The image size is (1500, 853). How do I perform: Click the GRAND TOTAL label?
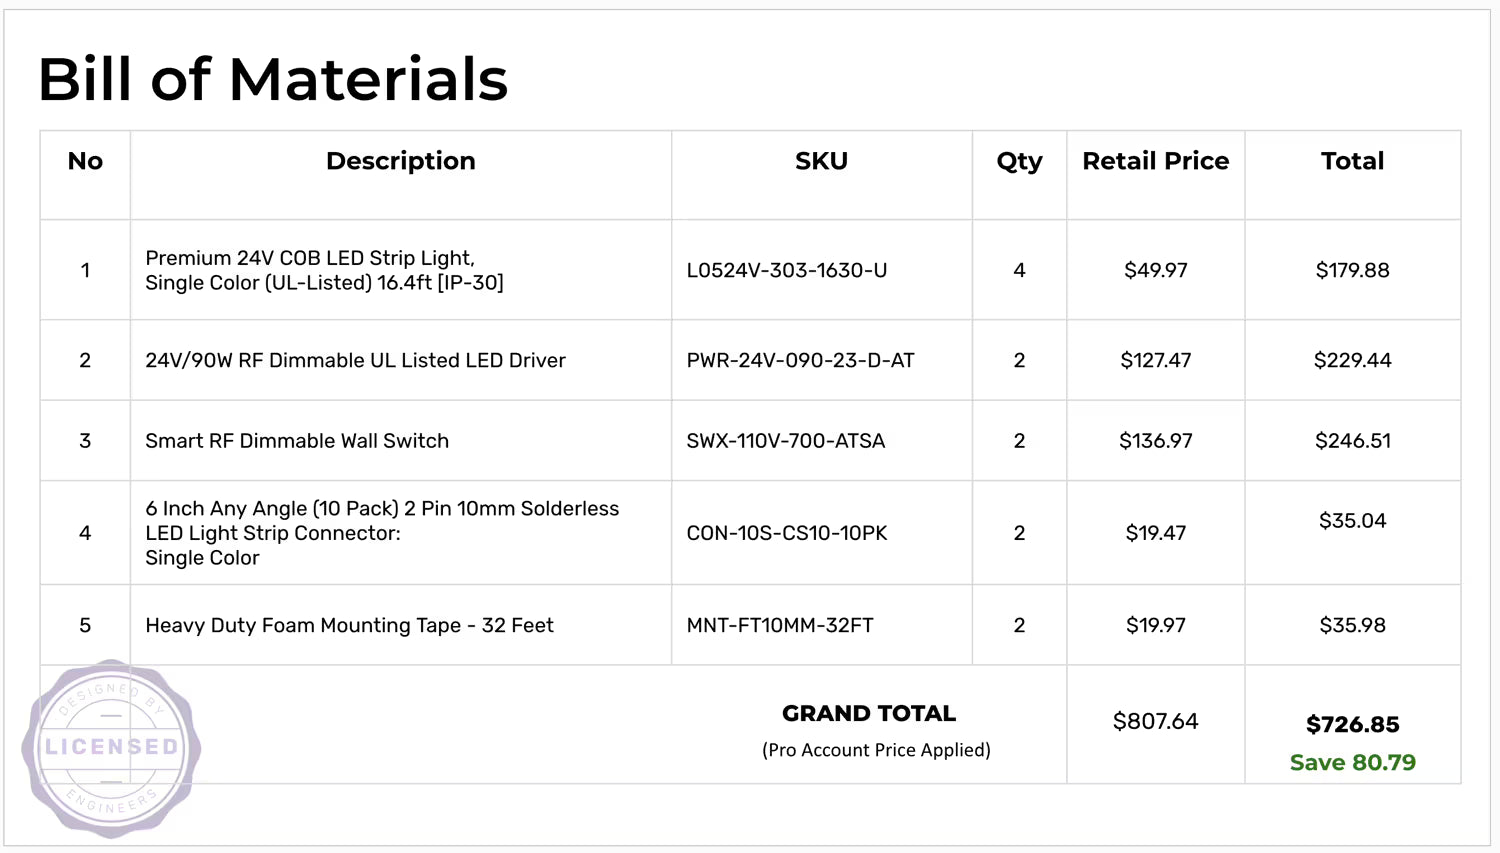[868, 713]
